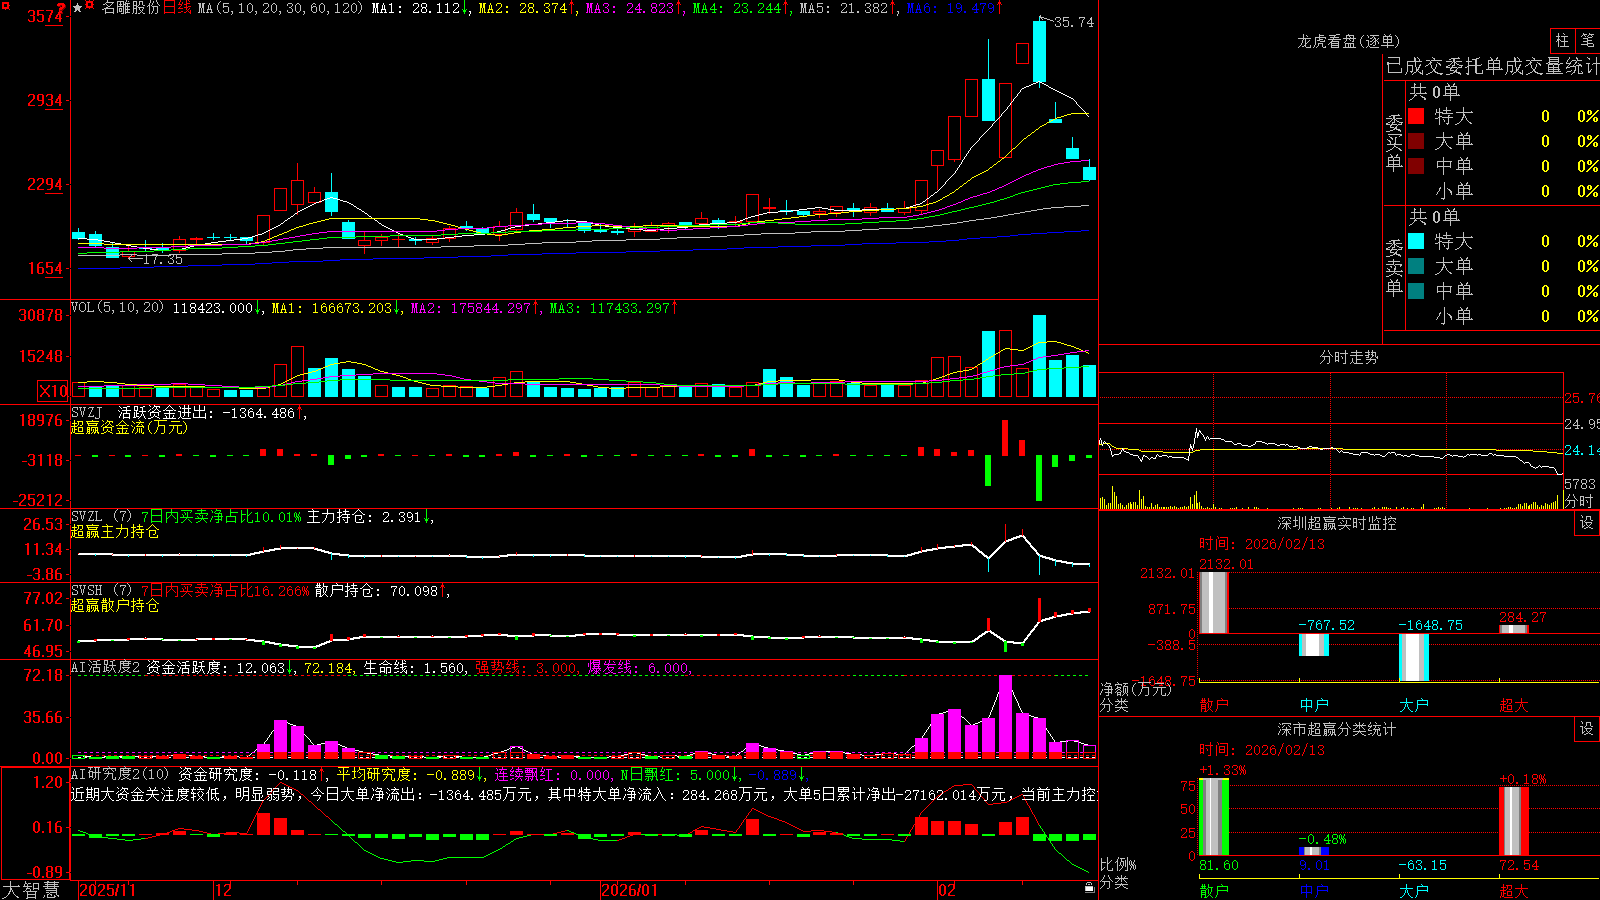Click the 中户 bar in real-time monitor chart
Screen dimensions: 1600x900
[1314, 645]
